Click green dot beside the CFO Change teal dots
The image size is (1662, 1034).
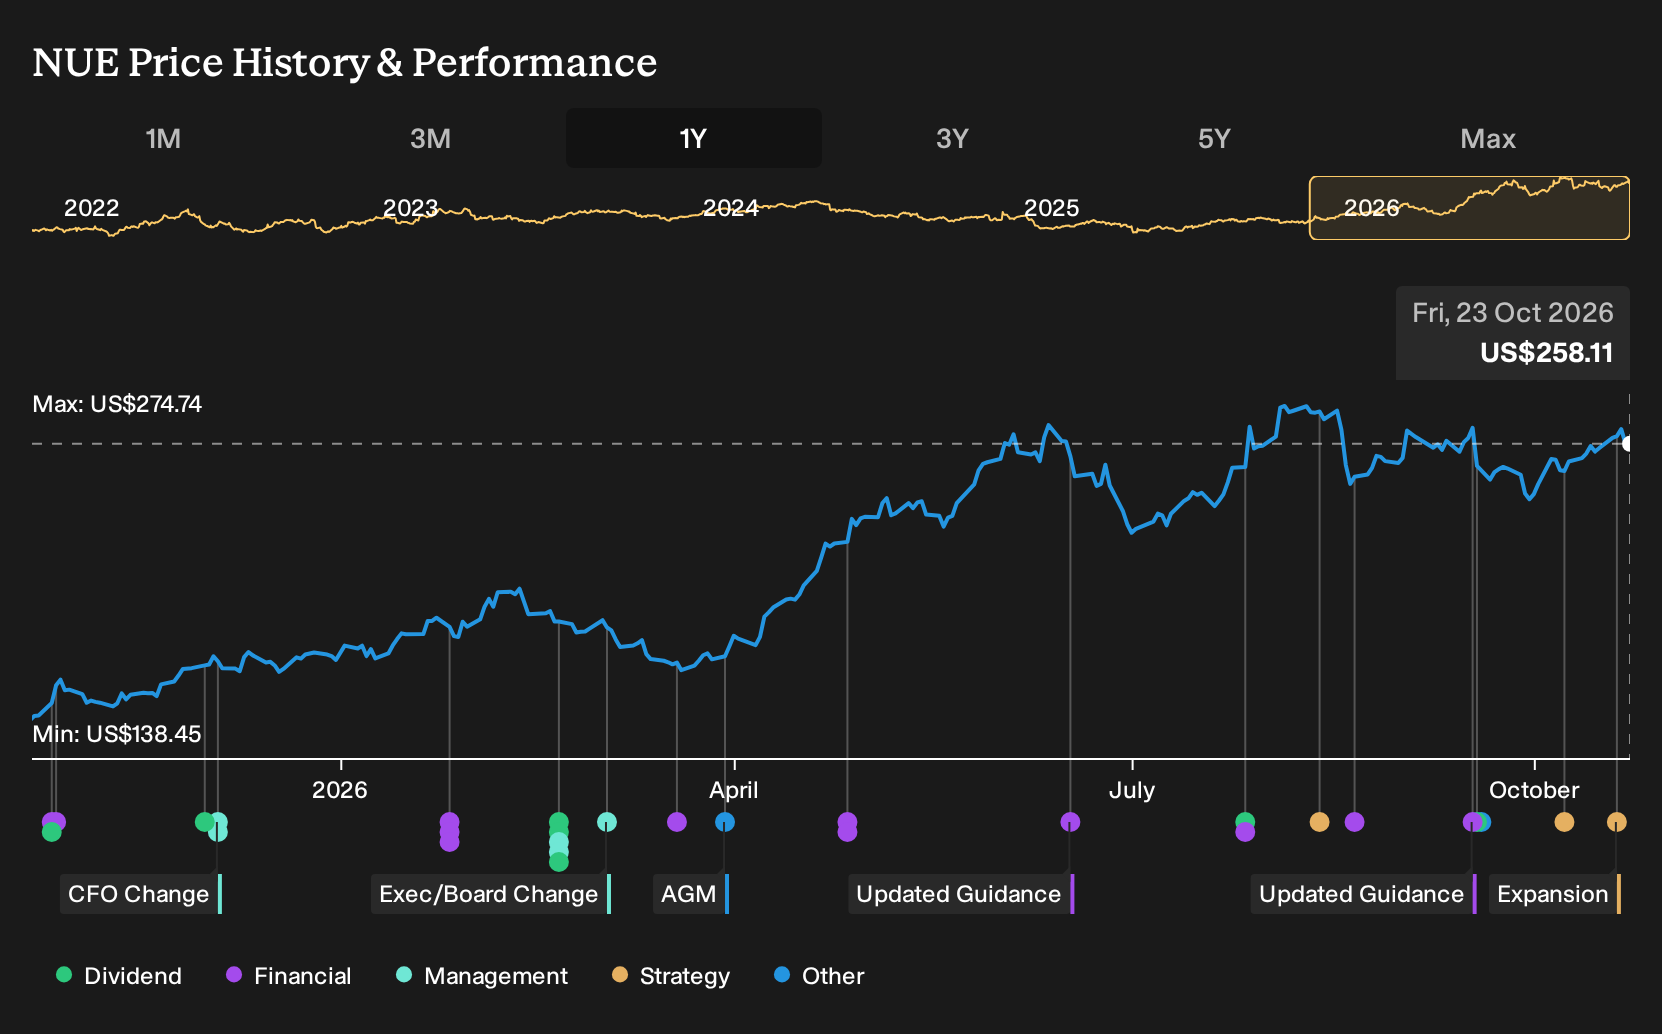[x=204, y=822]
